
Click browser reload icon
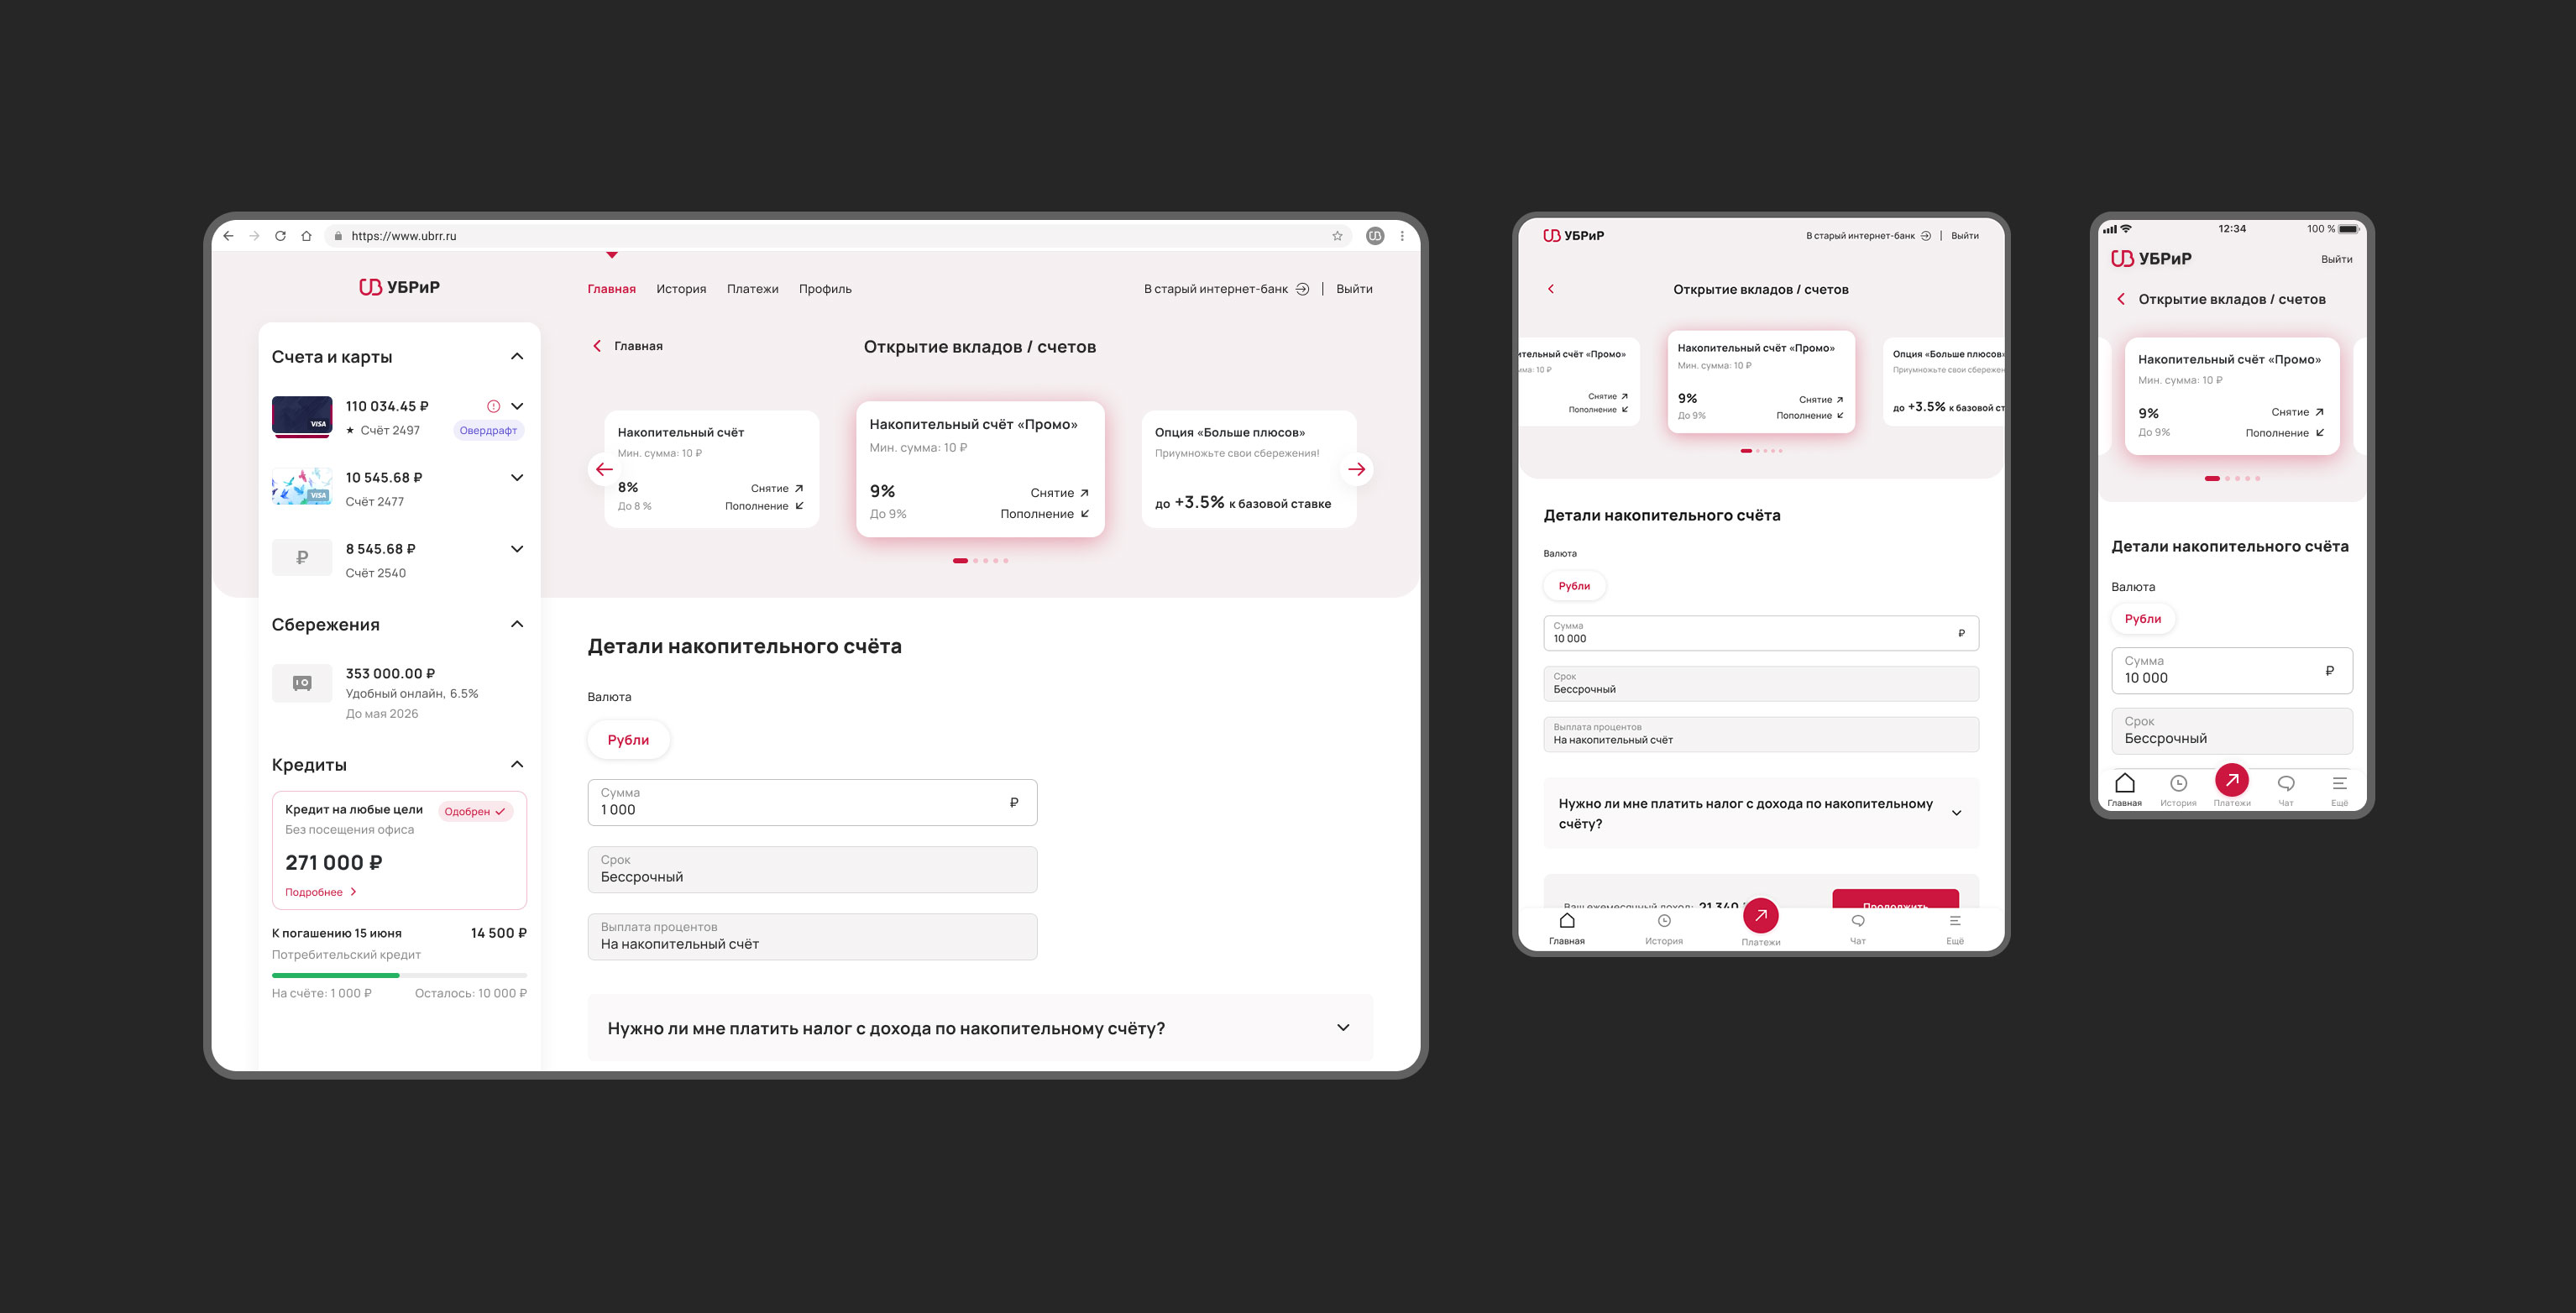point(280,236)
